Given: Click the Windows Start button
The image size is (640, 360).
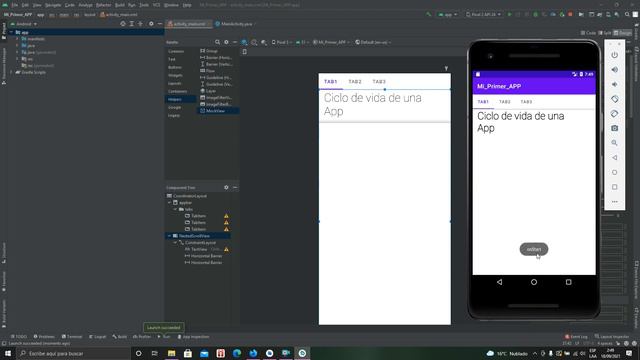Looking at the screenshot, I should click(8, 353).
